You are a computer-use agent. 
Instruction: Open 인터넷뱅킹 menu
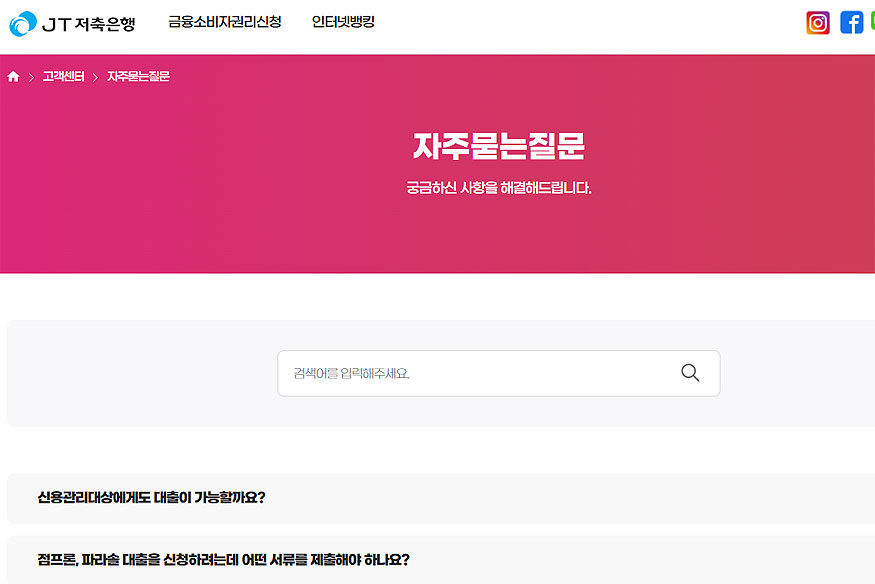[343, 22]
